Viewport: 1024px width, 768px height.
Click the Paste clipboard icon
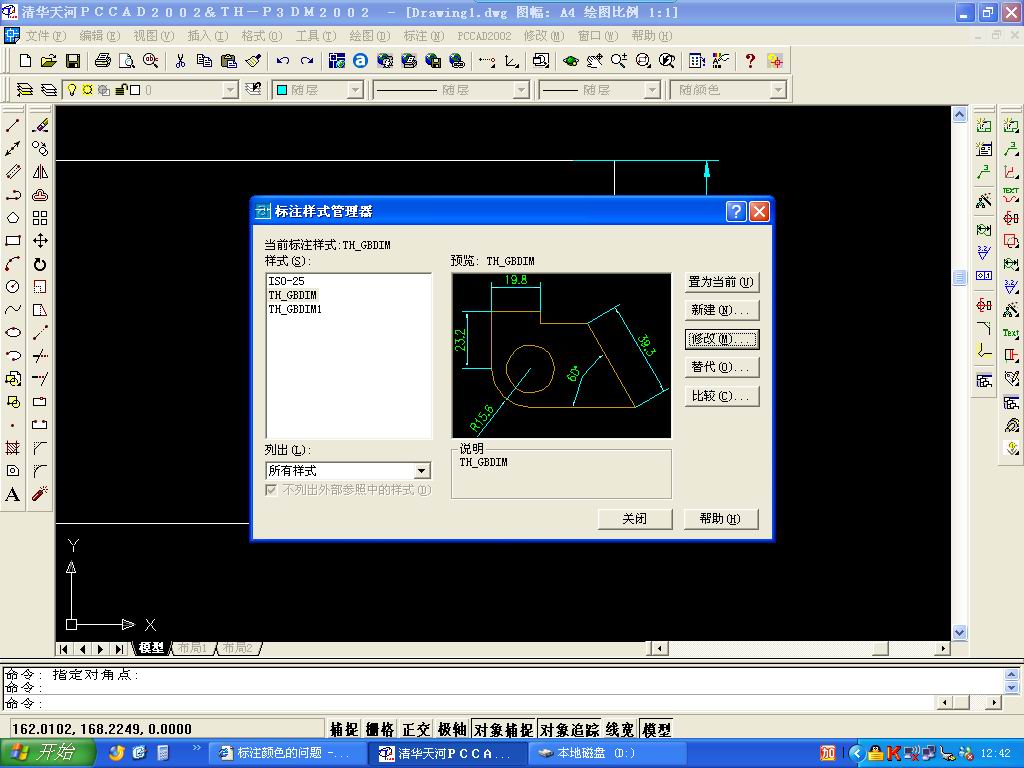click(229, 61)
